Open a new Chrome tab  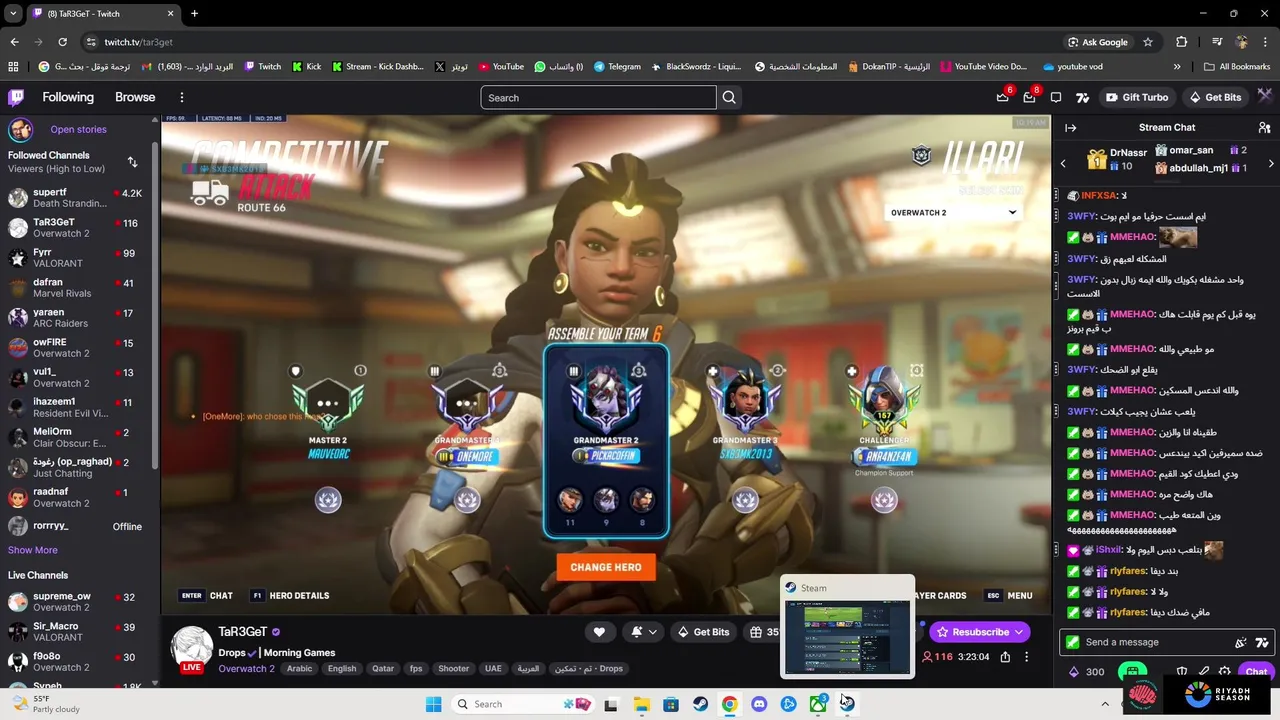pyautogui.click(x=194, y=13)
